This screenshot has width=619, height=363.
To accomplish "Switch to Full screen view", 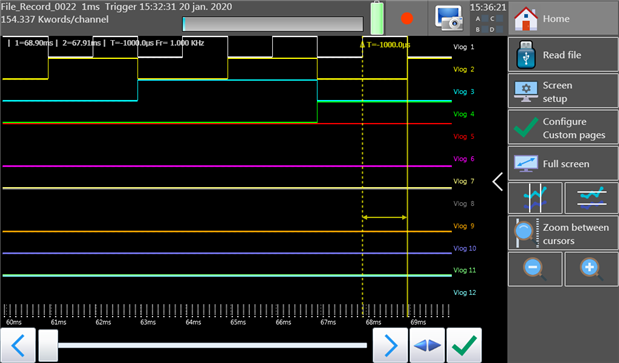I will 563,164.
